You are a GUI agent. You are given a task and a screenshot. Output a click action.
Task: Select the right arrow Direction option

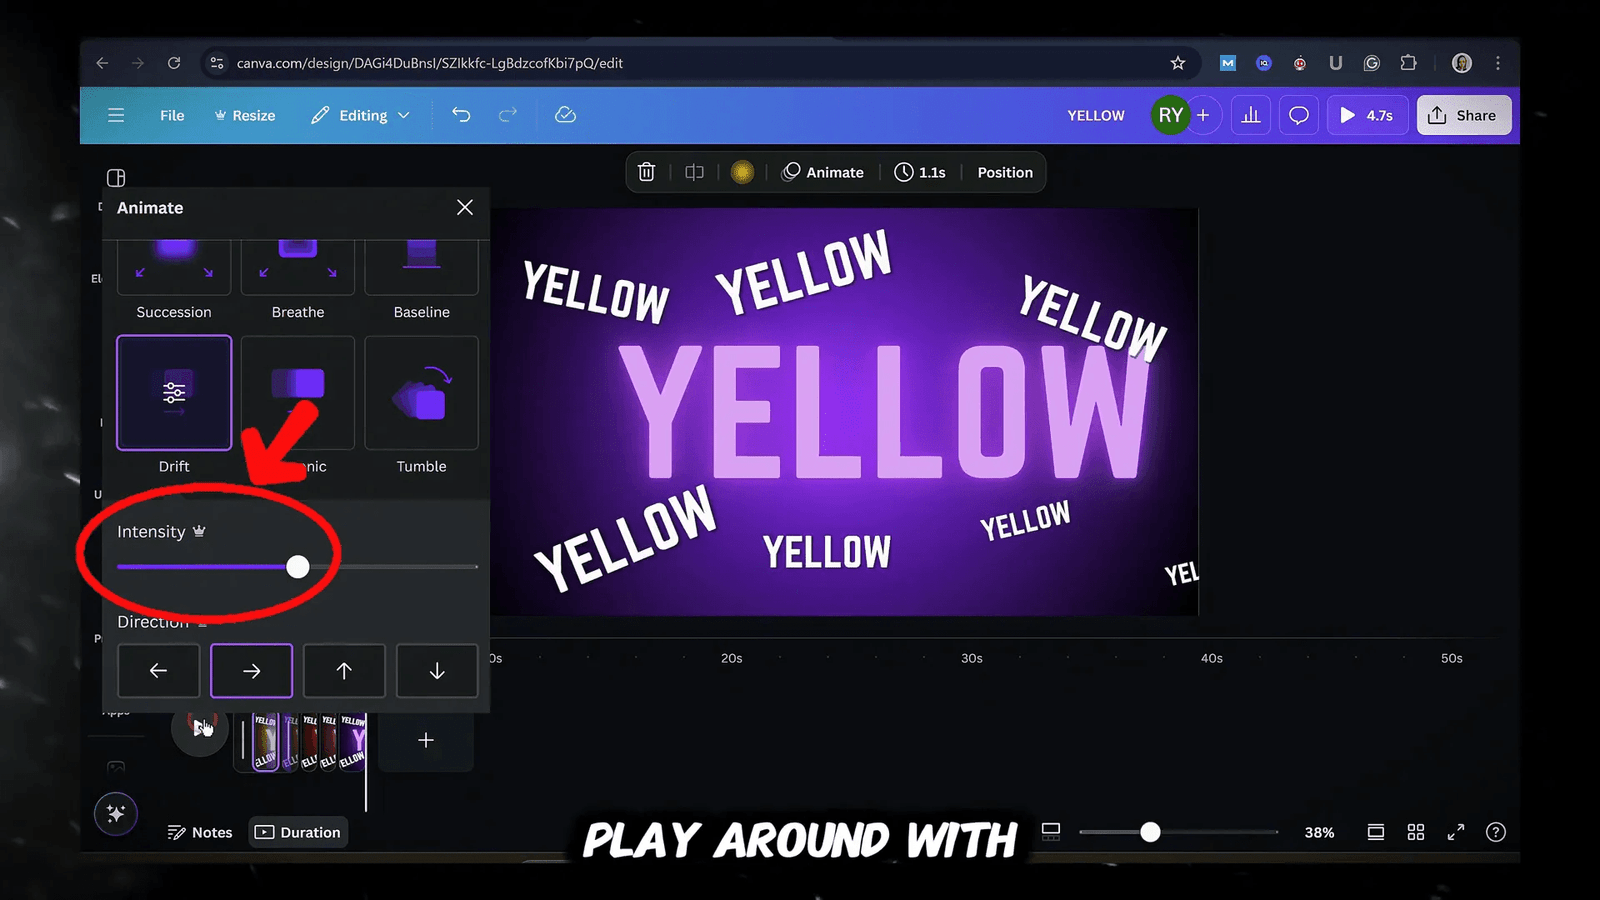[251, 670]
